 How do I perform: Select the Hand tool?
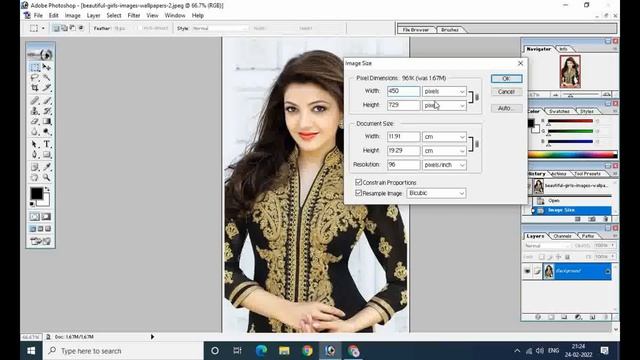pyautogui.click(x=35, y=178)
